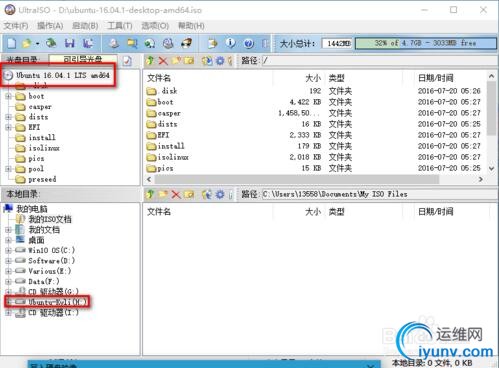Click the red X delete icon in ISO pane
The image size is (499, 368).
(x=163, y=61)
